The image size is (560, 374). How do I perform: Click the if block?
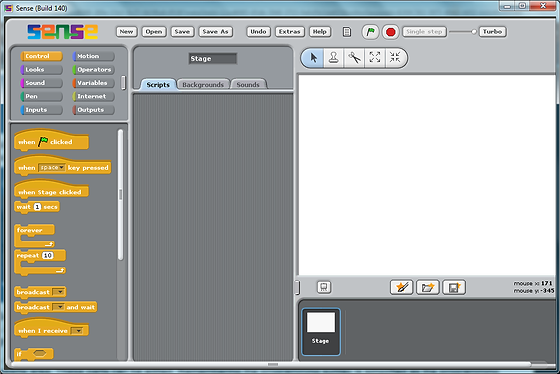point(34,354)
